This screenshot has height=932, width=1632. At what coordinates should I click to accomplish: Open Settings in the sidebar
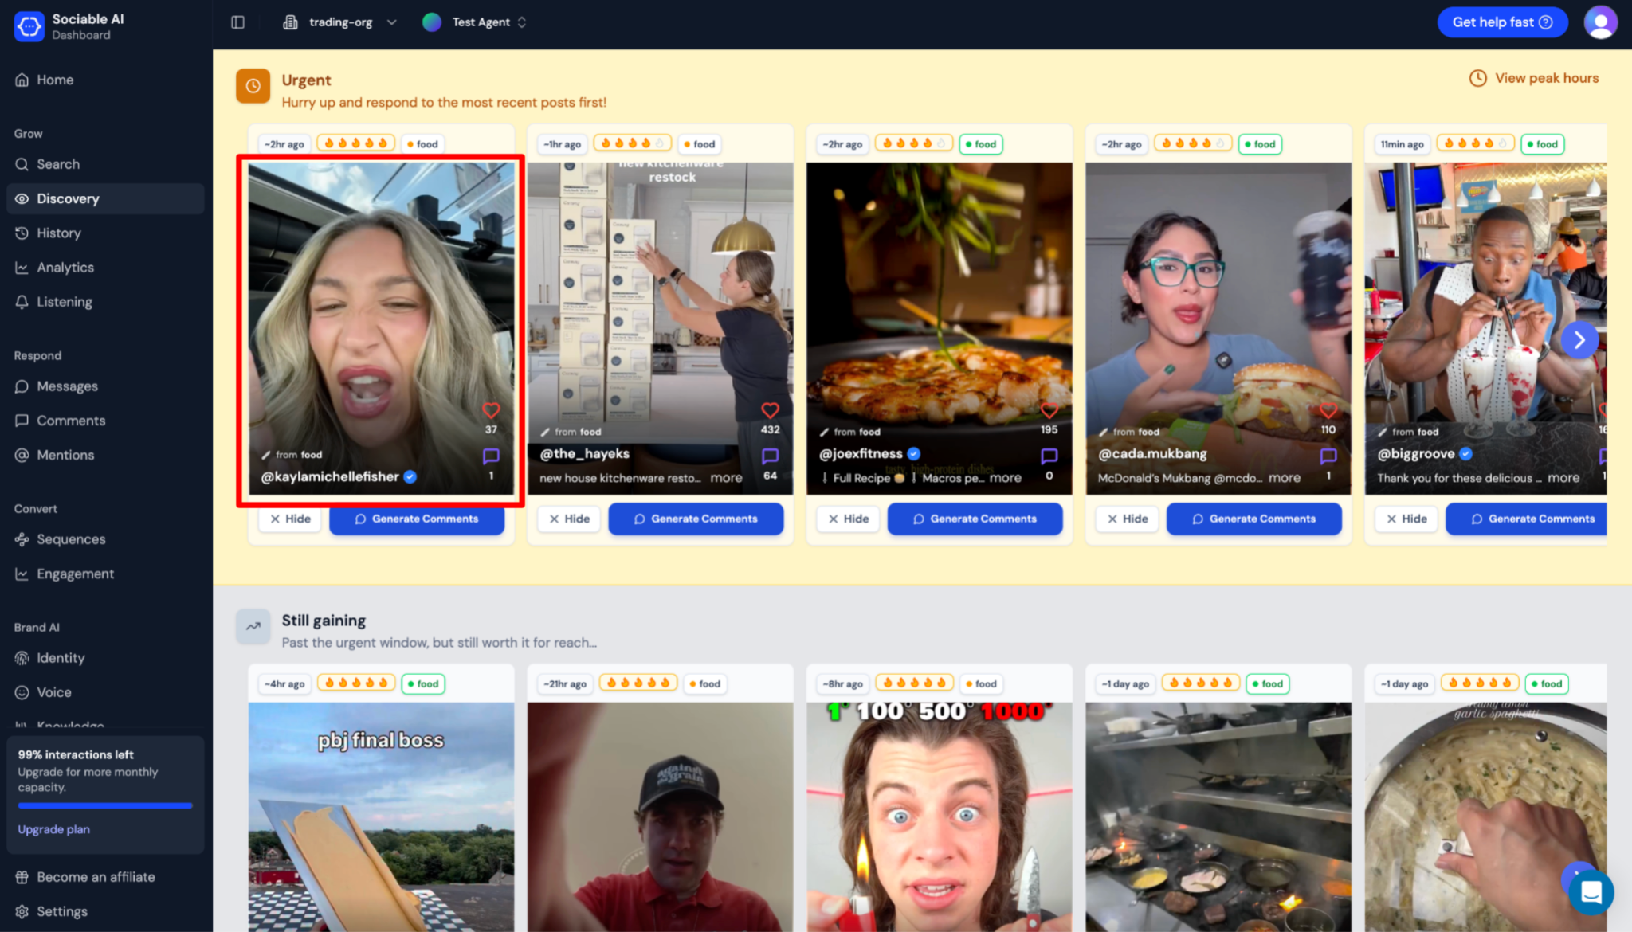coord(106,912)
